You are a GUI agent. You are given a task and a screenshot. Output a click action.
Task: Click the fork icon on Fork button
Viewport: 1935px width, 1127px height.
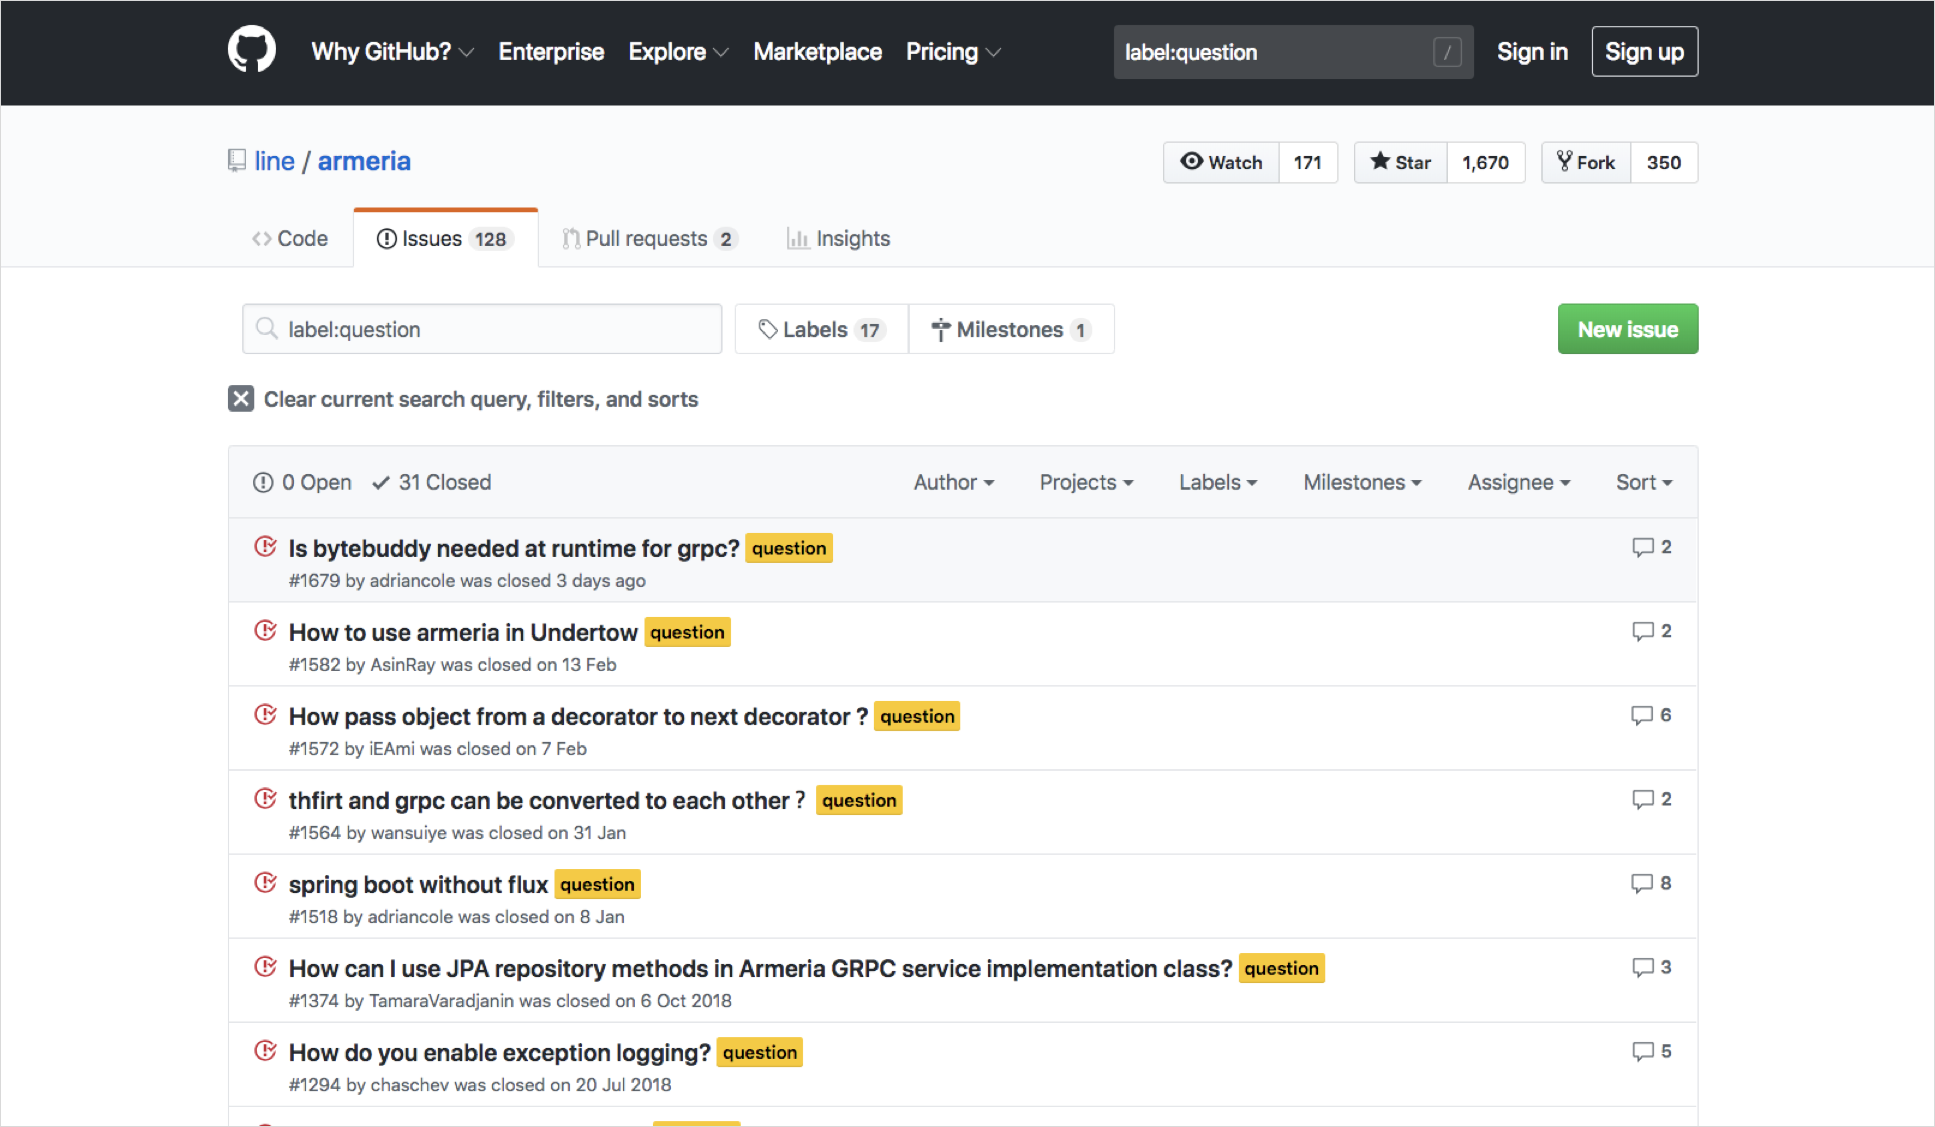(x=1565, y=161)
